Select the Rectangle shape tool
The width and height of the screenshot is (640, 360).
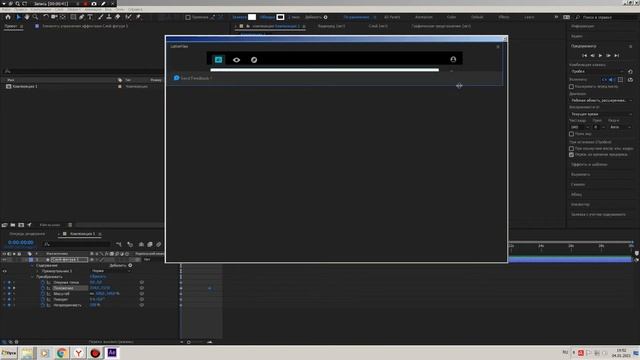tap(73, 17)
